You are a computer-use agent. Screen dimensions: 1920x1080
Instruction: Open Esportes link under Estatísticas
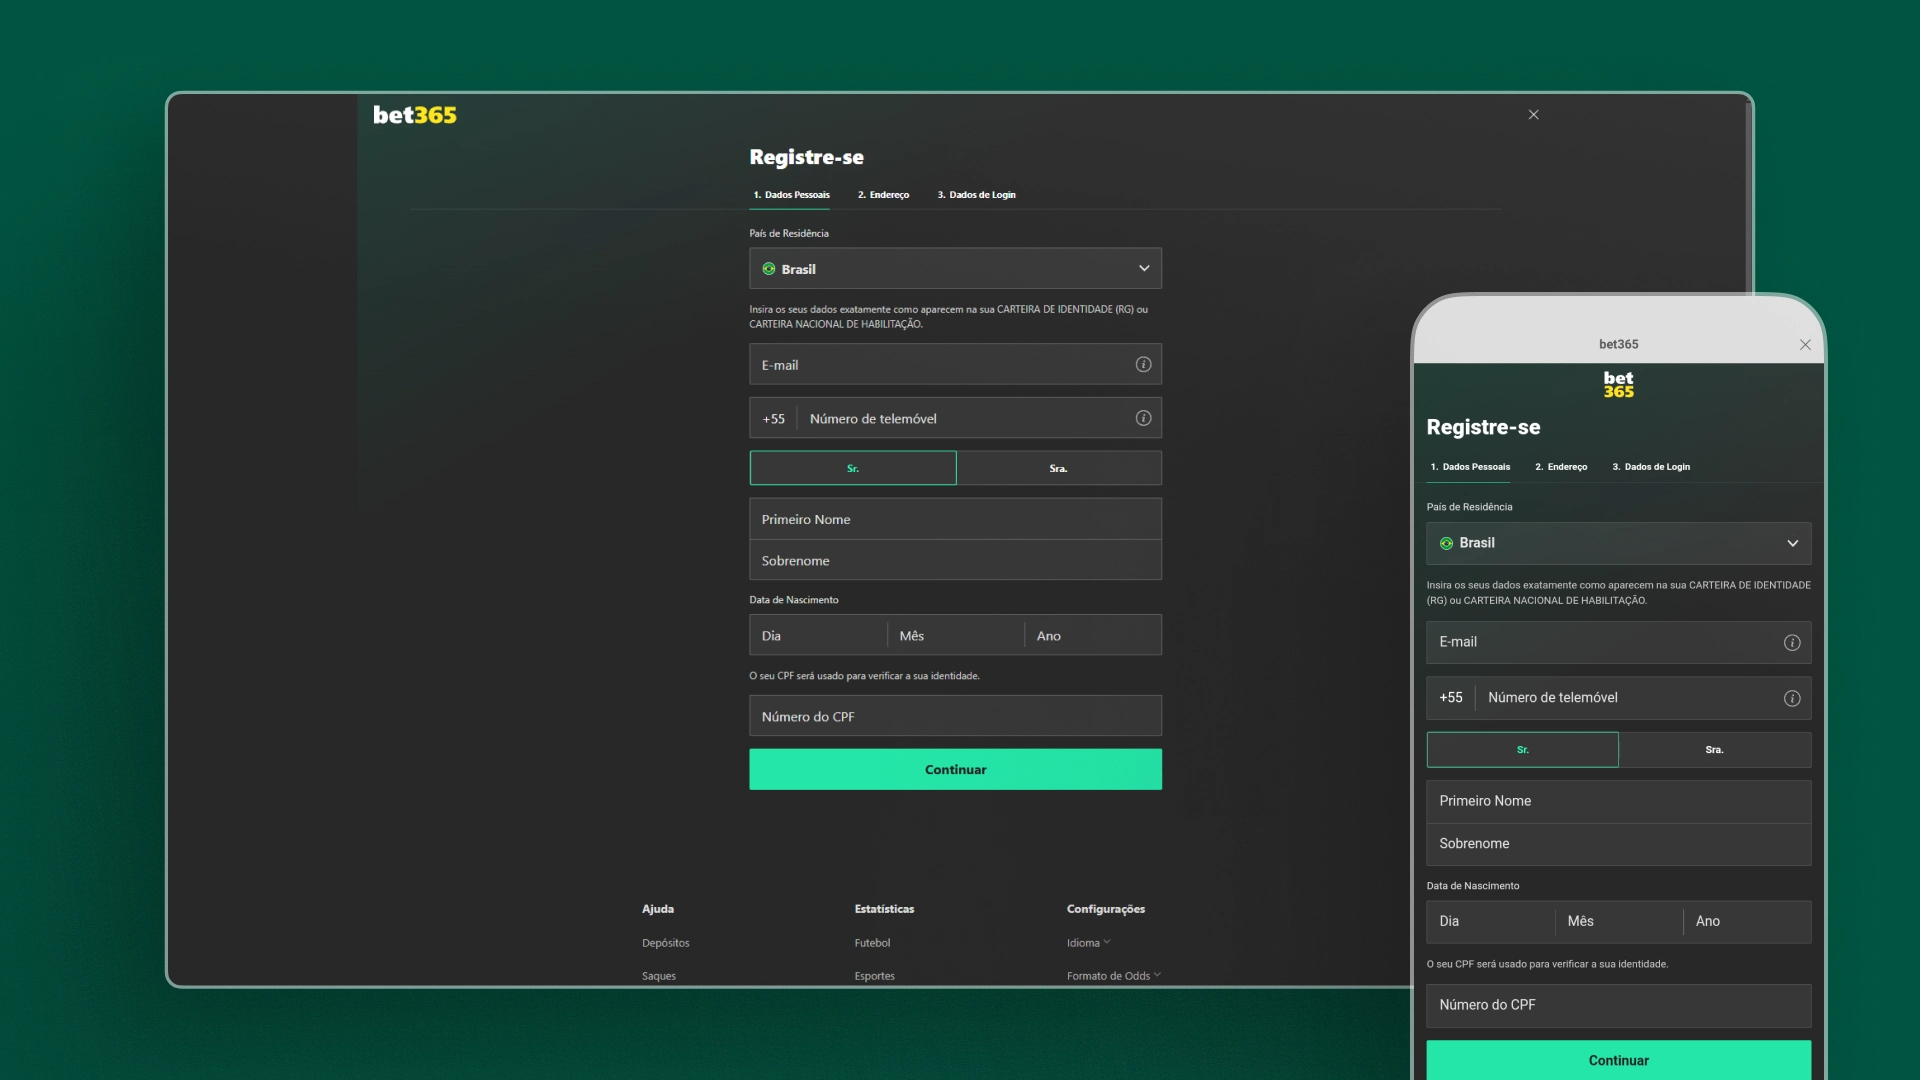875,976
